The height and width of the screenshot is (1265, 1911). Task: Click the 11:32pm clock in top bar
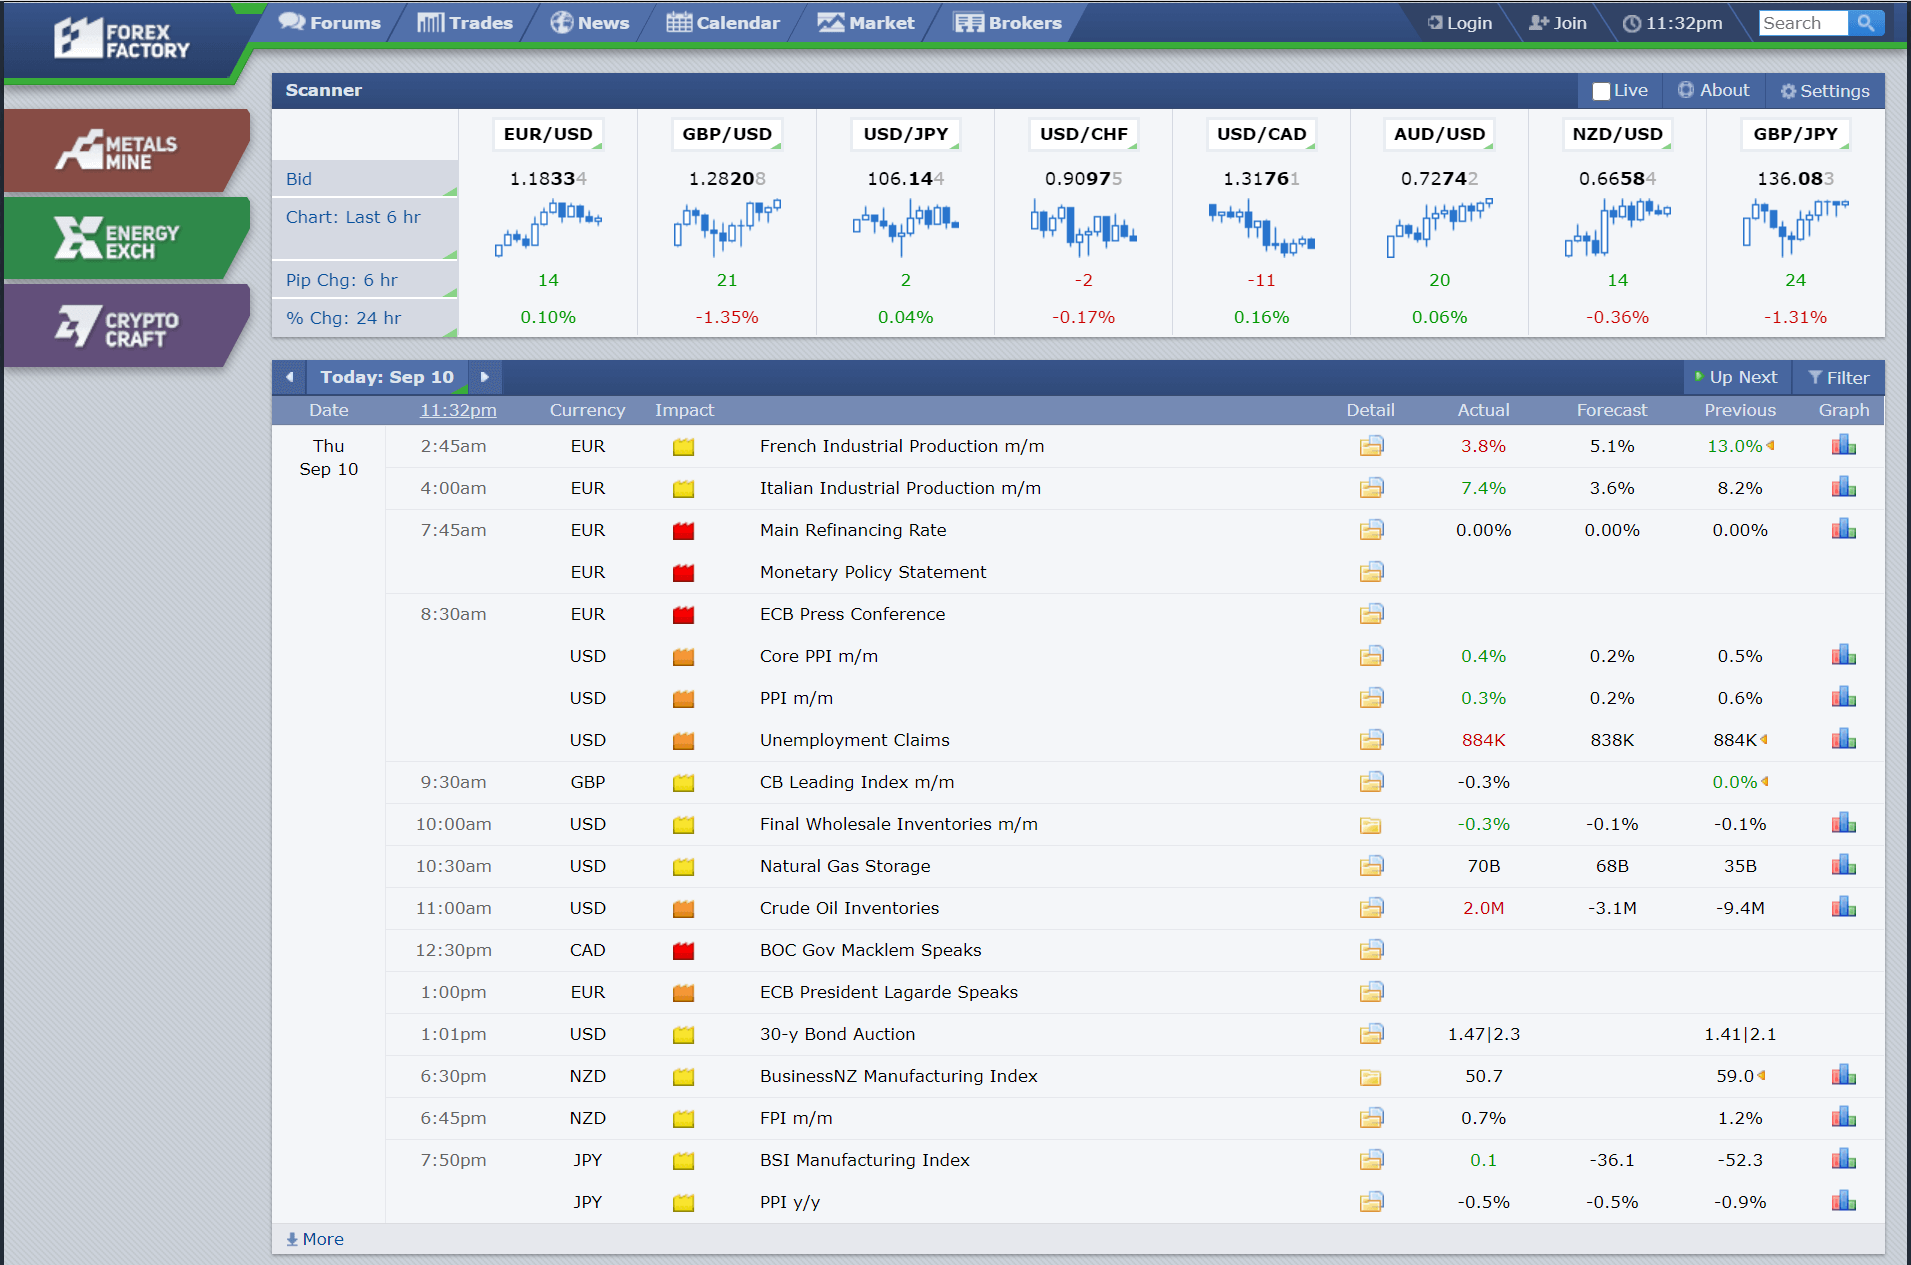point(1672,23)
